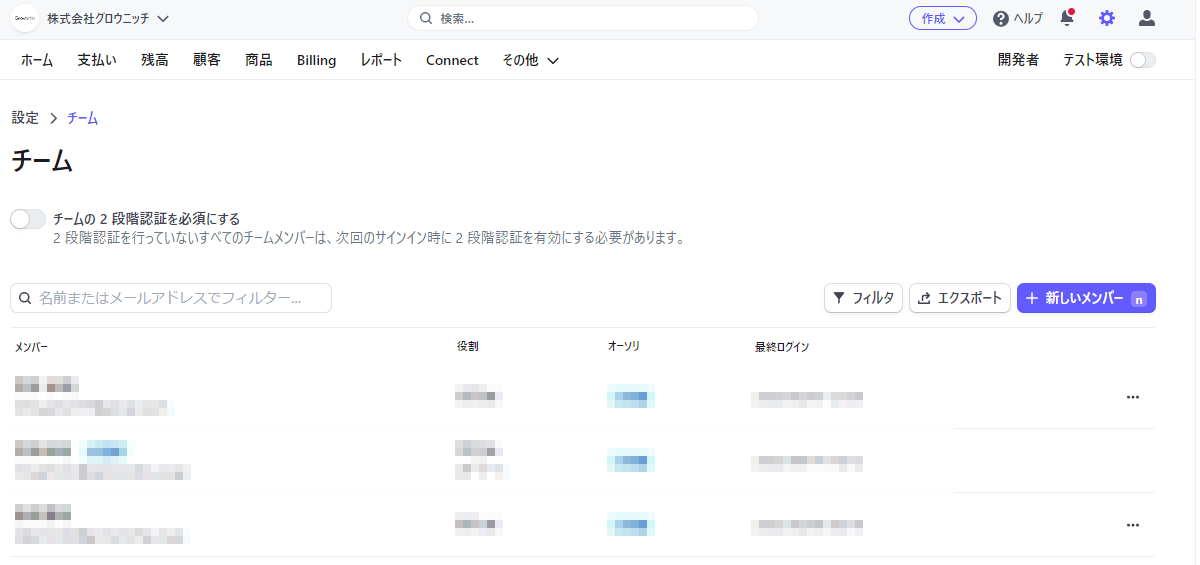Click the エクスポート button

coord(959,298)
